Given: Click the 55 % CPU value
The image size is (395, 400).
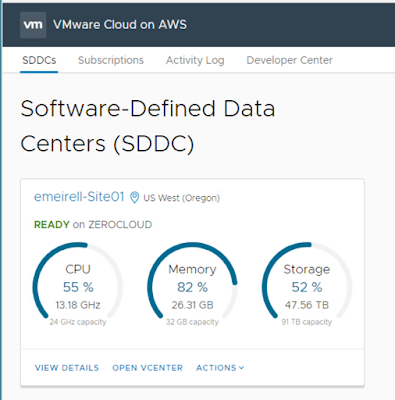Looking at the screenshot, I should 78,287.
